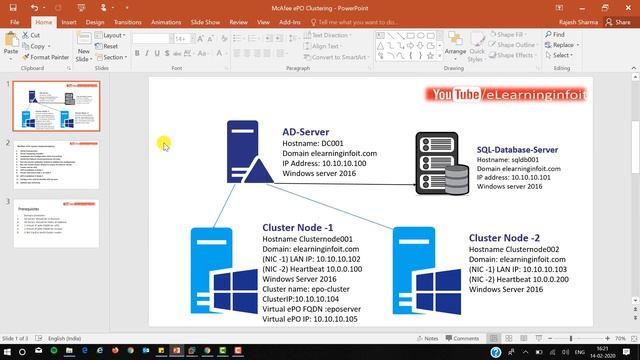Open the Windows Start menu
Image resolution: width=640 pixels, height=360 pixels.
(x=7, y=351)
